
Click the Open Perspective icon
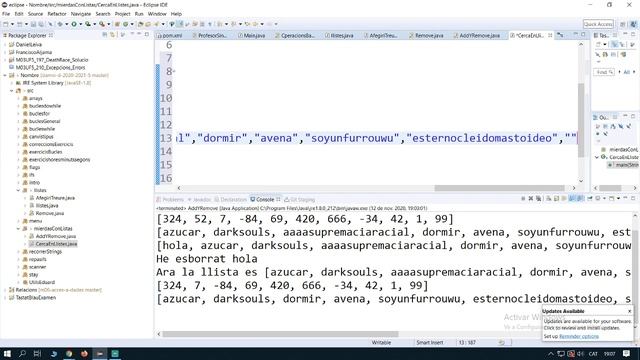[x=623, y=24]
